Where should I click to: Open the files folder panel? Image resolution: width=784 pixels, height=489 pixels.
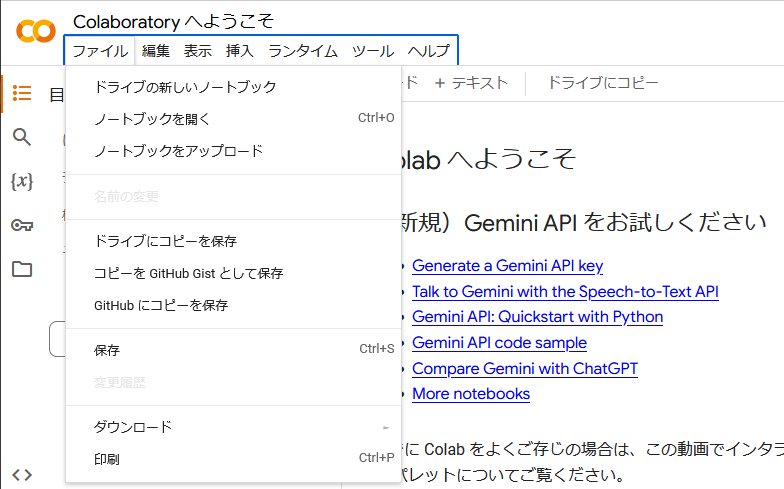22,270
